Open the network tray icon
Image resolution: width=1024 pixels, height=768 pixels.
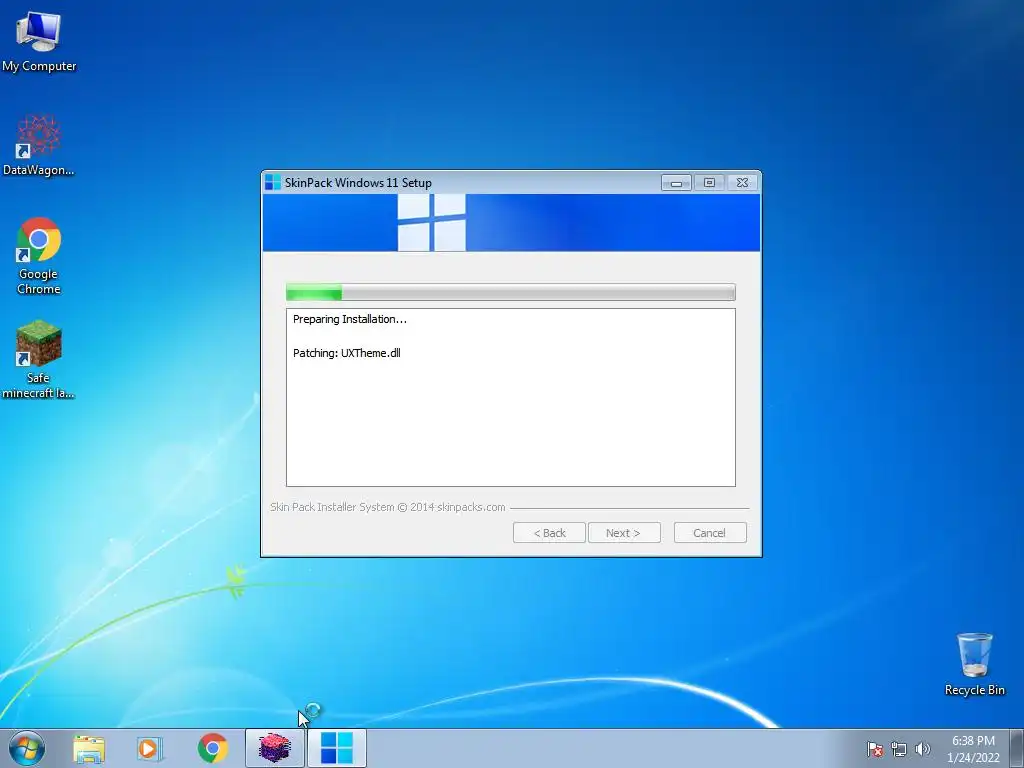pyautogui.click(x=899, y=749)
